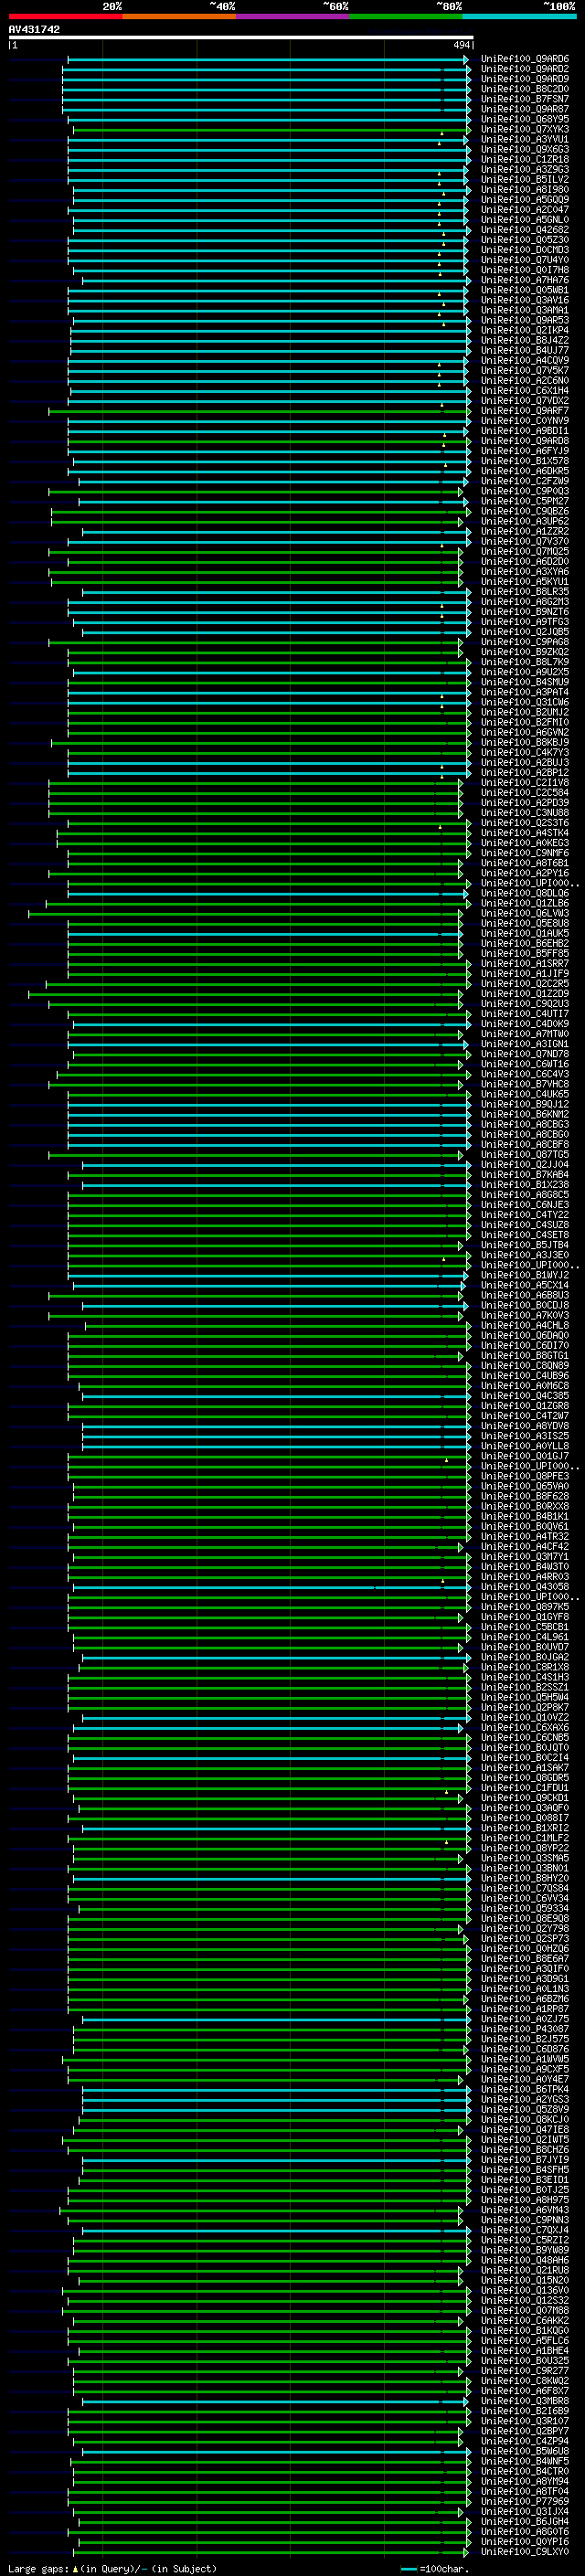Select the UniRef100_C9PAG8 label
585x2576 pixels.
tap(524, 643)
